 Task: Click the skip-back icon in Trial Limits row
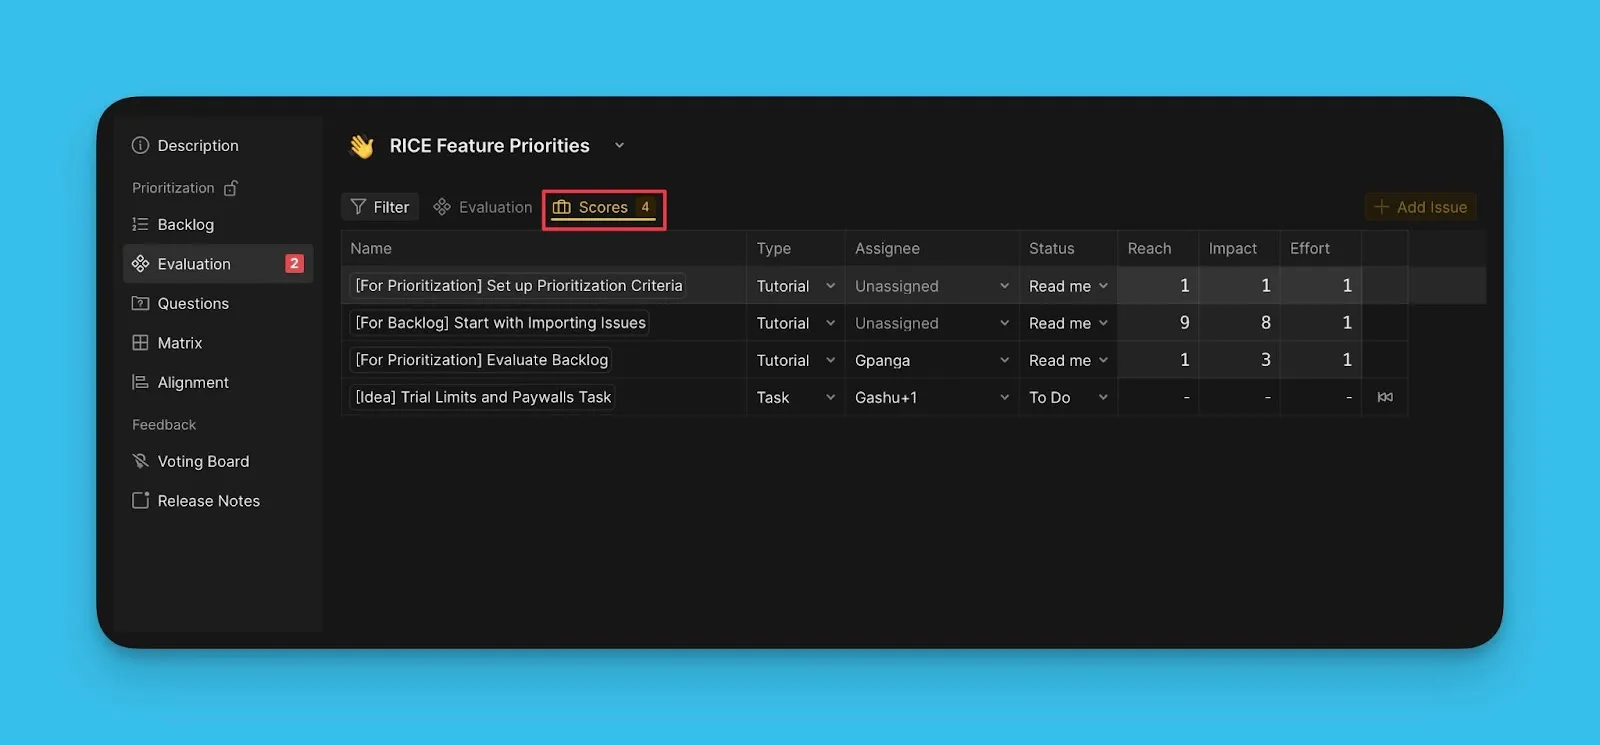1385,398
